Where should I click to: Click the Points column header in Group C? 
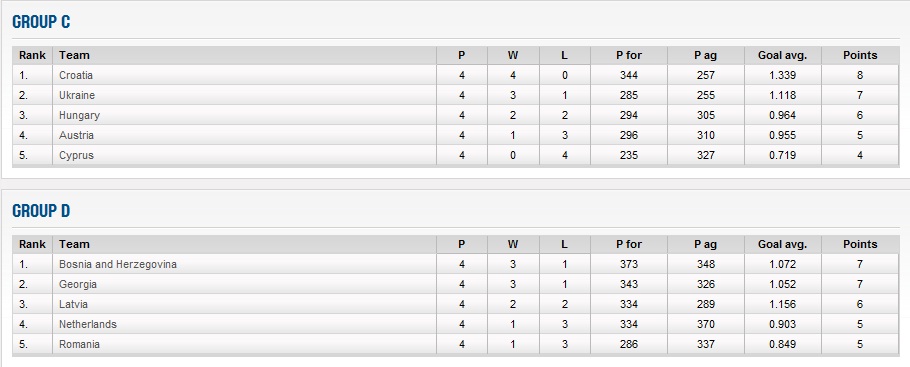860,55
